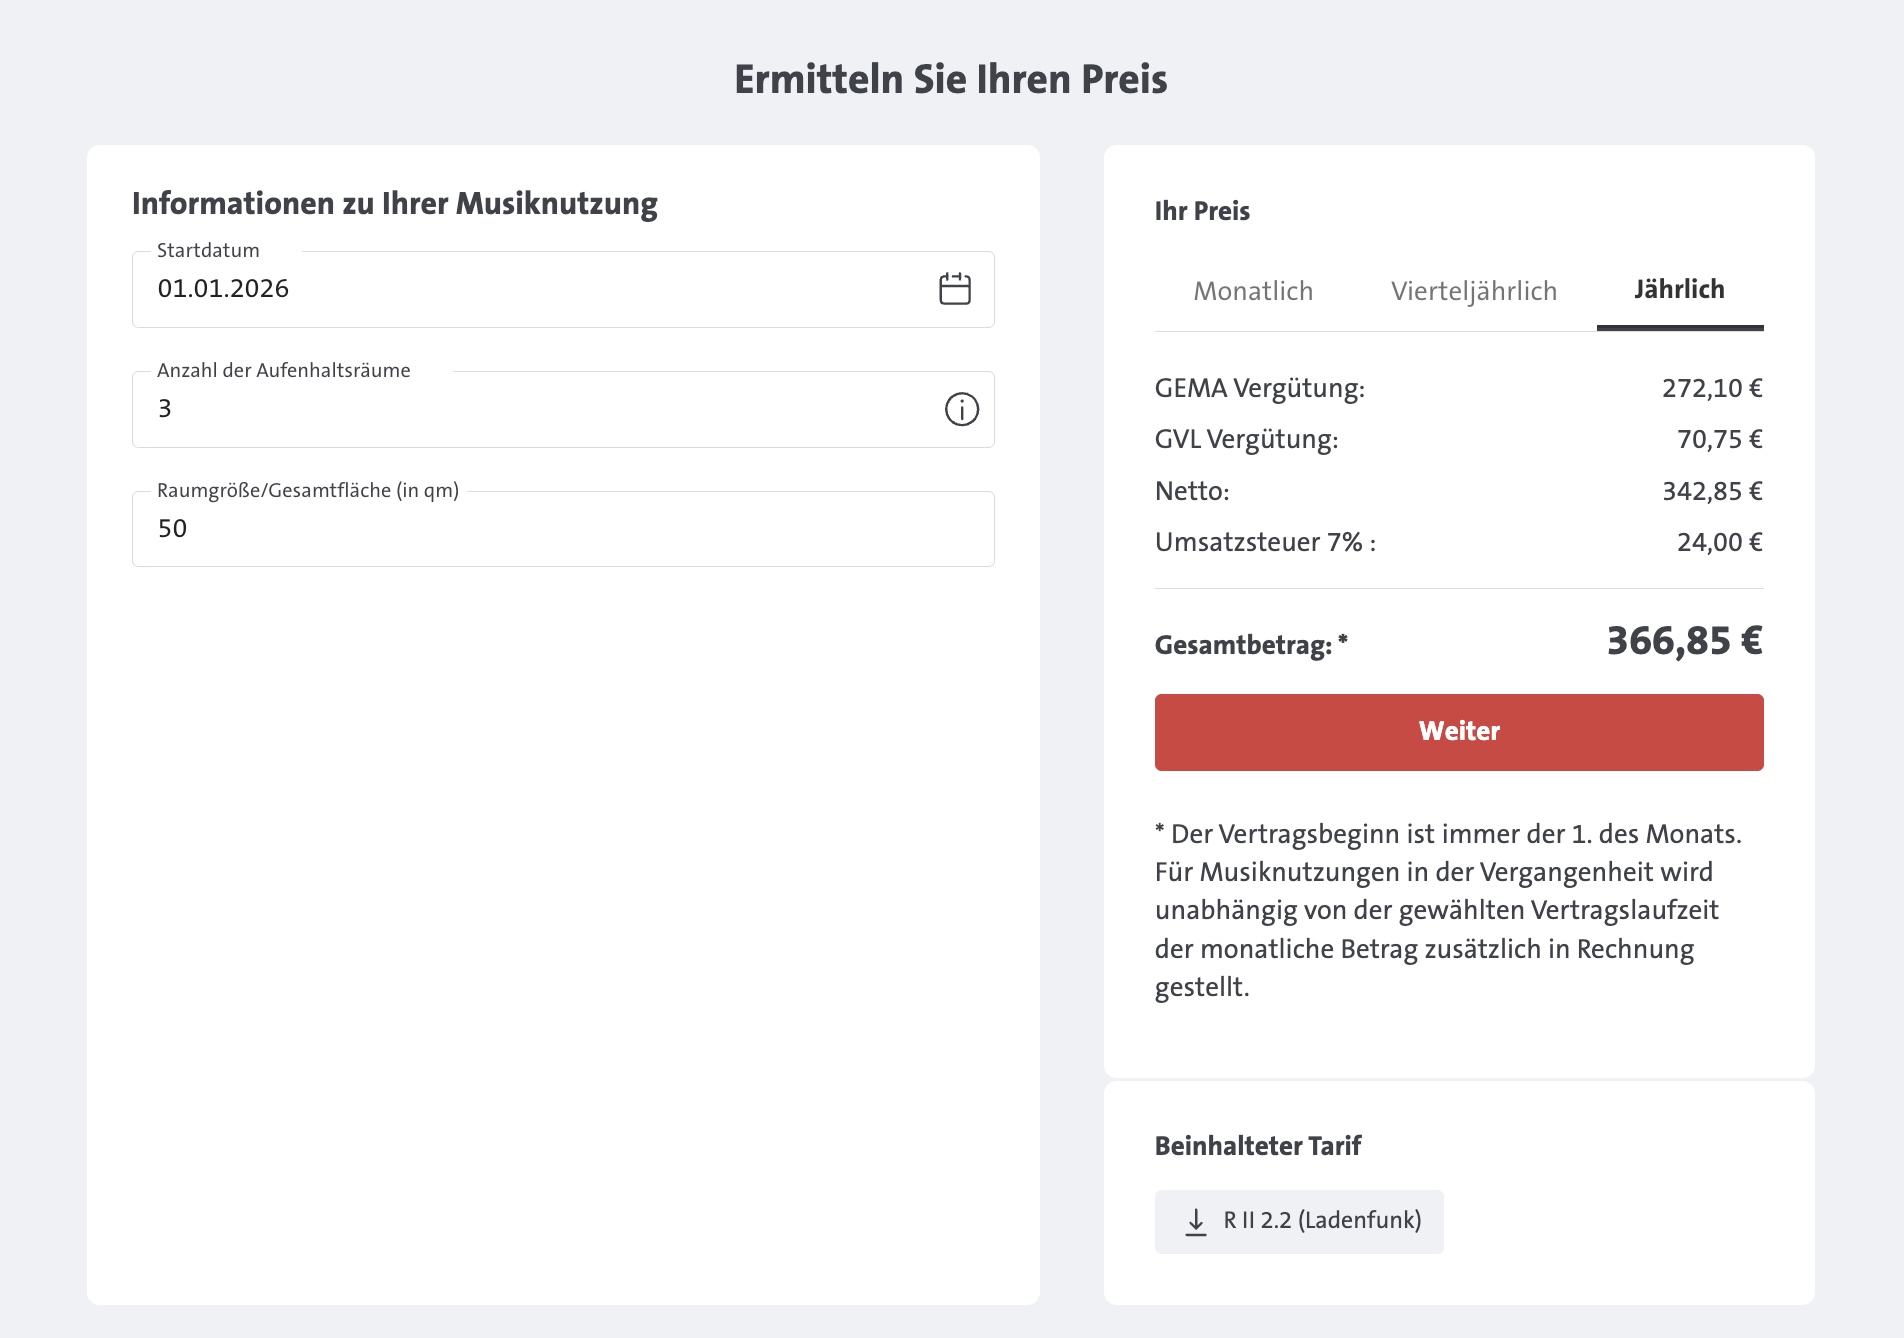1904x1338 pixels.
Task: Click the Informationen zu Ihrer Musiknutzung heading
Action: (395, 204)
